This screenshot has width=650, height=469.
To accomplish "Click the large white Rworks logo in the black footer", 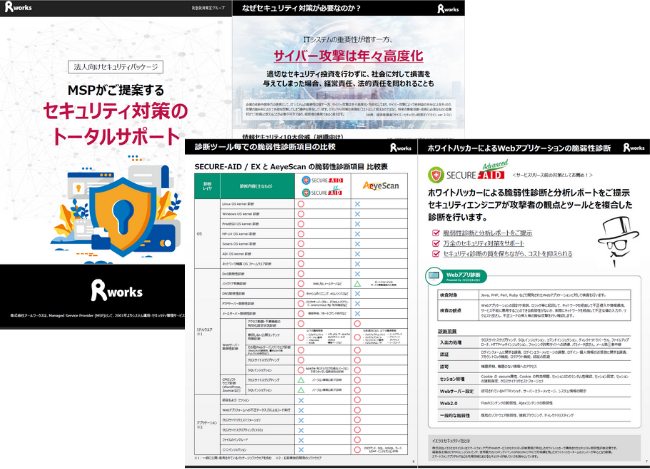I will [x=117, y=290].
